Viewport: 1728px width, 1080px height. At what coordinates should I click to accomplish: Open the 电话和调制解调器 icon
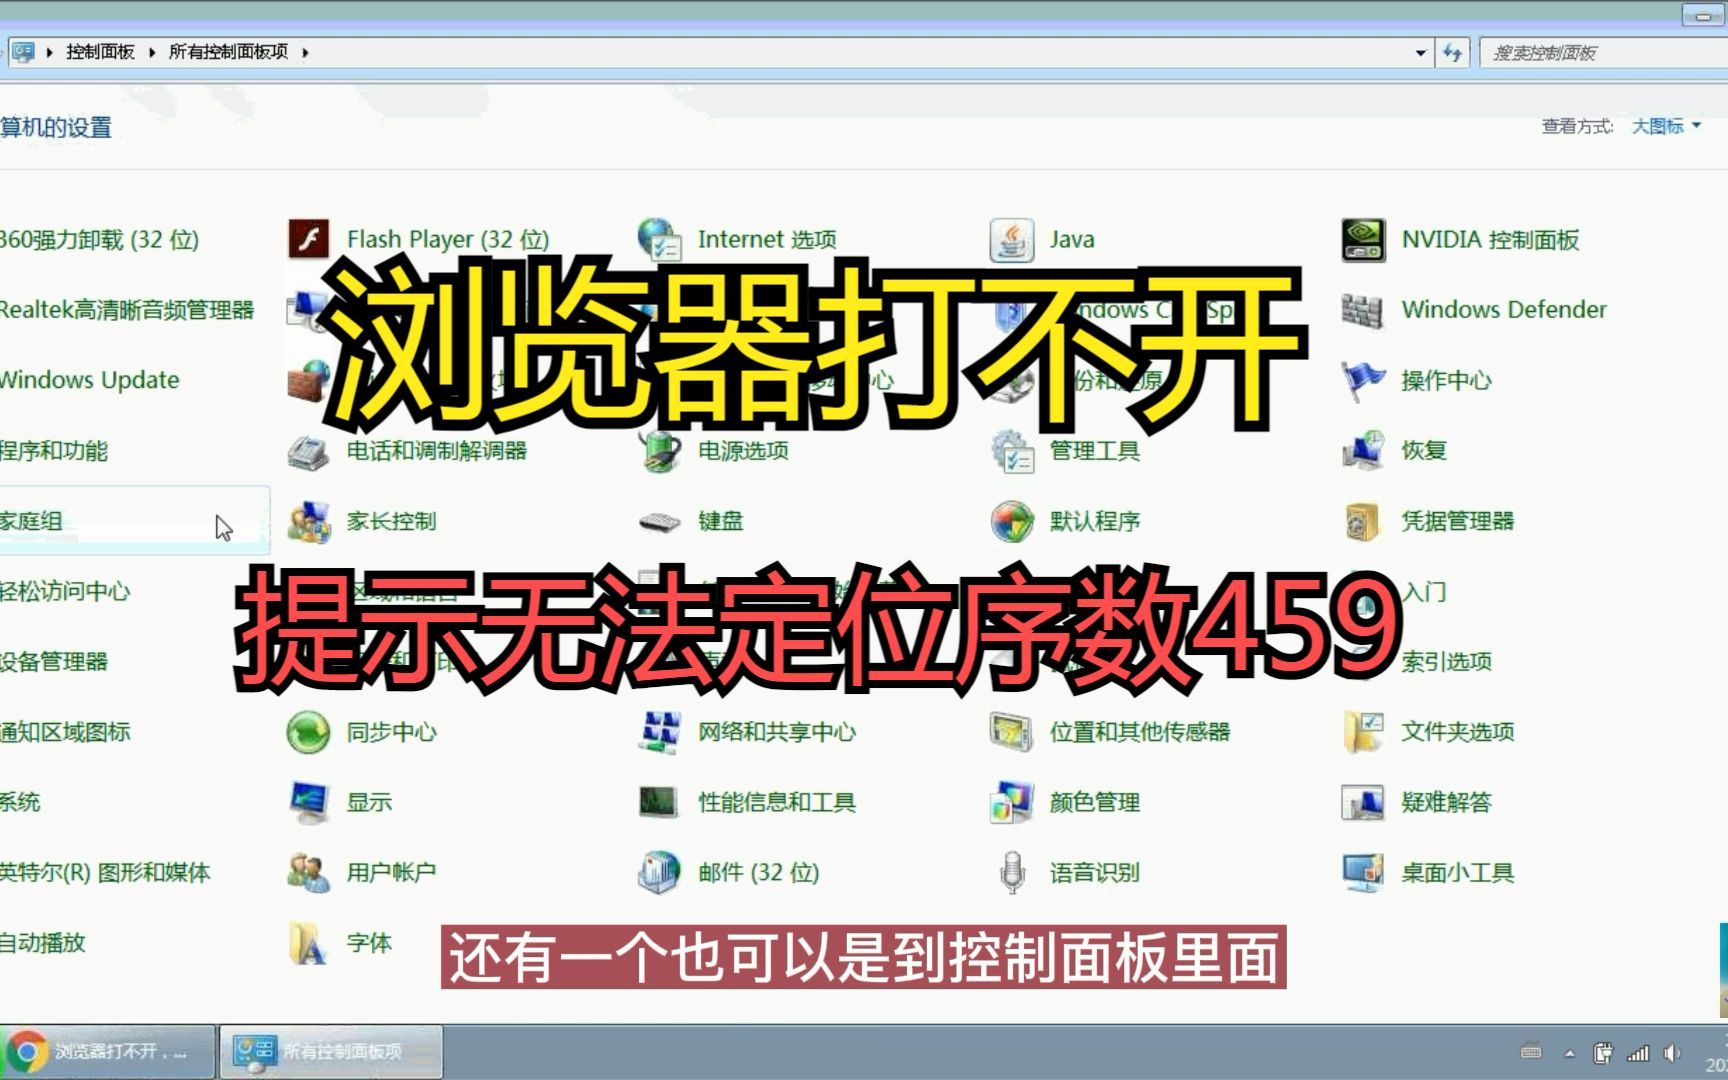pyautogui.click(x=309, y=451)
